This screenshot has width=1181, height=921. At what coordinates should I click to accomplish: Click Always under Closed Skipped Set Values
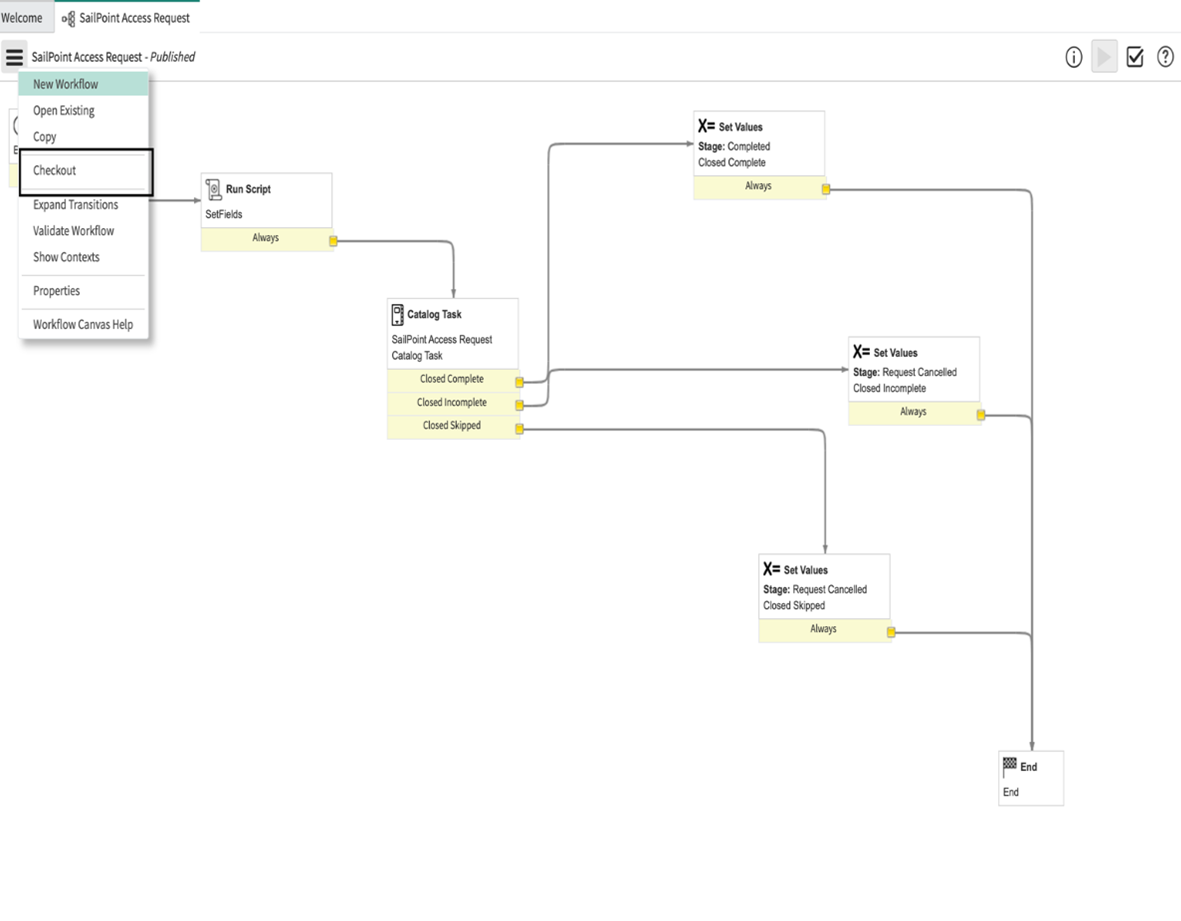(x=824, y=629)
